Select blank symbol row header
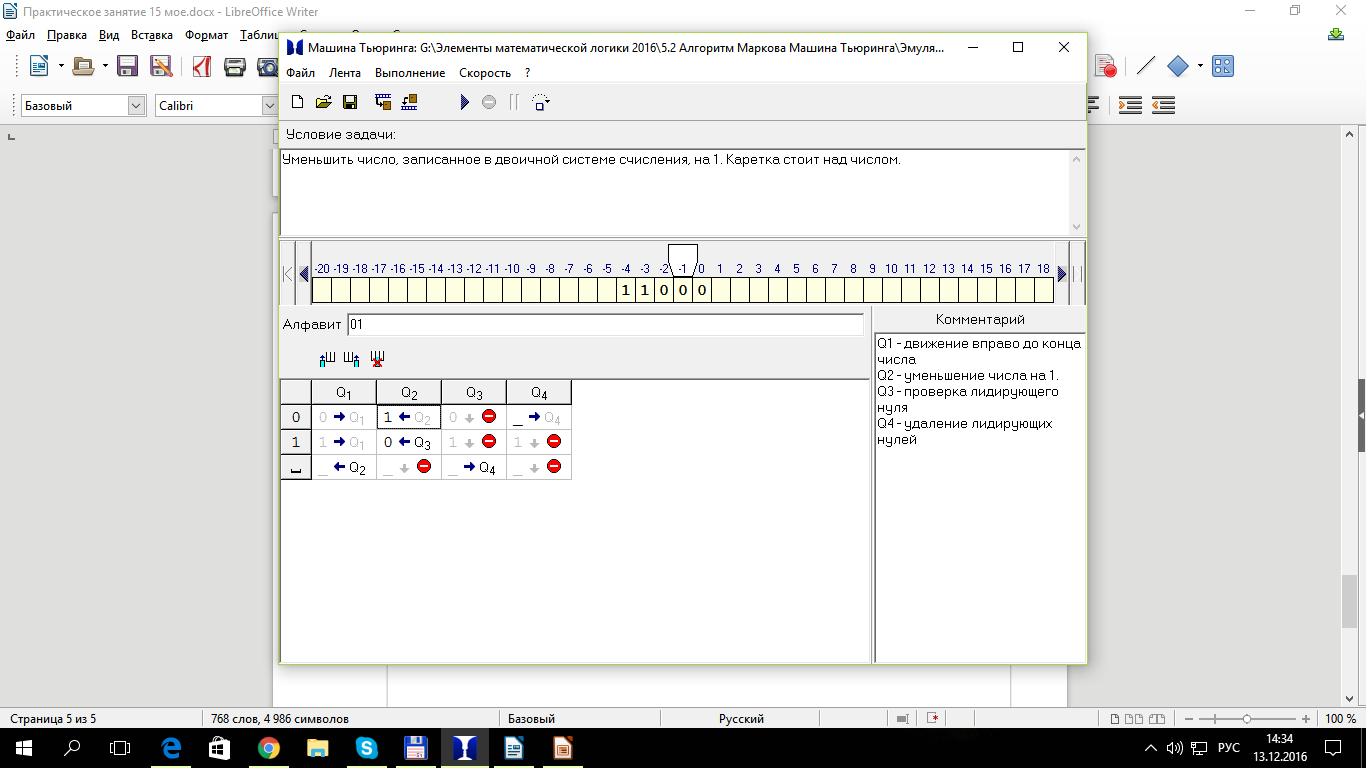This screenshot has height=768, width=1366. 296,467
